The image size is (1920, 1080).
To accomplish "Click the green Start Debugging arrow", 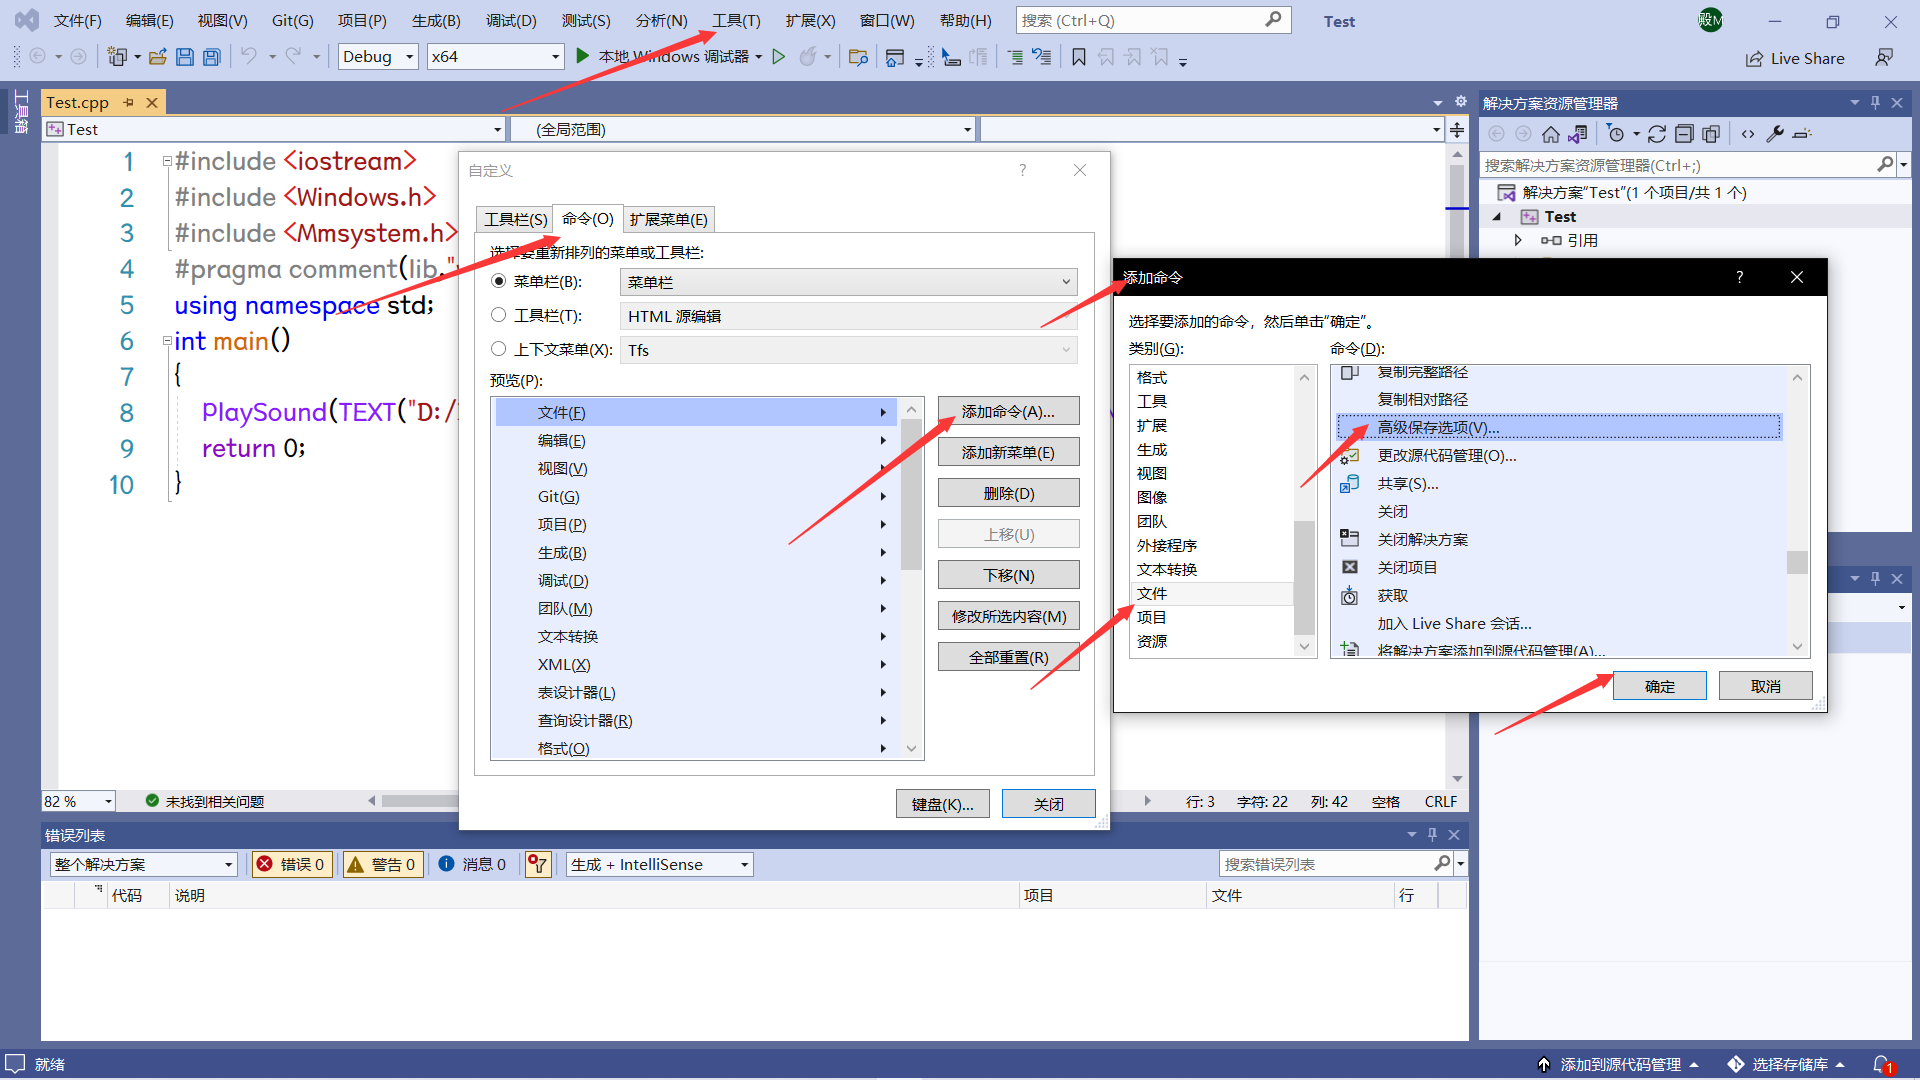I will click(x=582, y=57).
